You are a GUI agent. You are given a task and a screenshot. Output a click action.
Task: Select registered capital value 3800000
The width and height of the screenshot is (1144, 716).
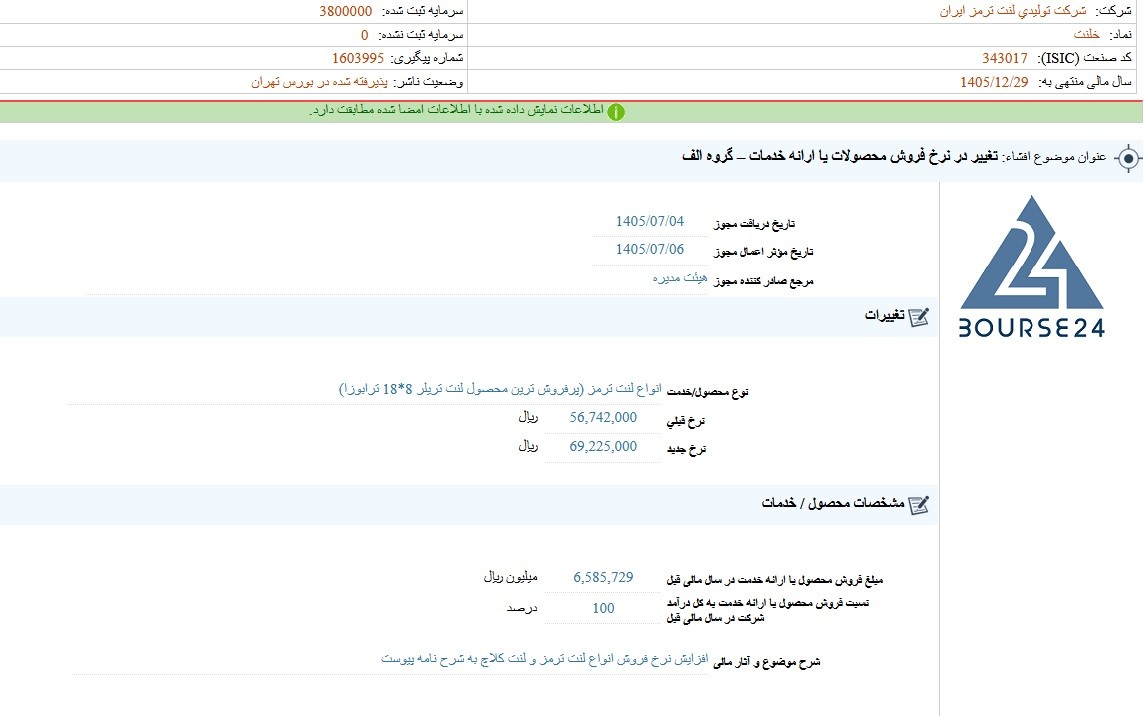[x=345, y=11]
